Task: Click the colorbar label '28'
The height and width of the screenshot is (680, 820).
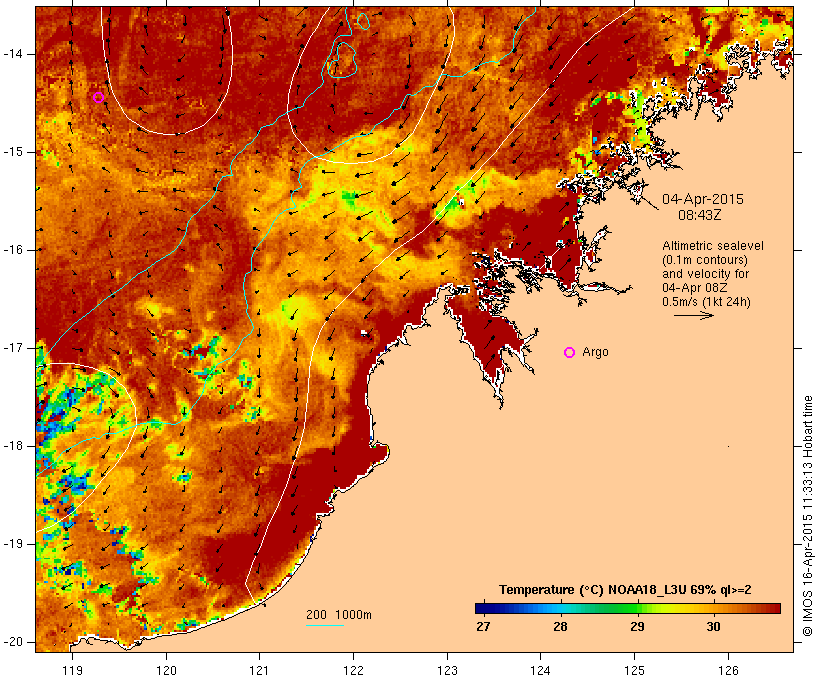Action: pyautogui.click(x=560, y=627)
